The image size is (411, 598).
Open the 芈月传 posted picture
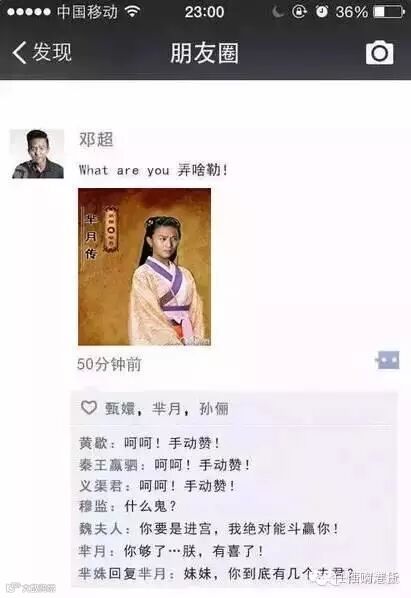[x=144, y=267]
